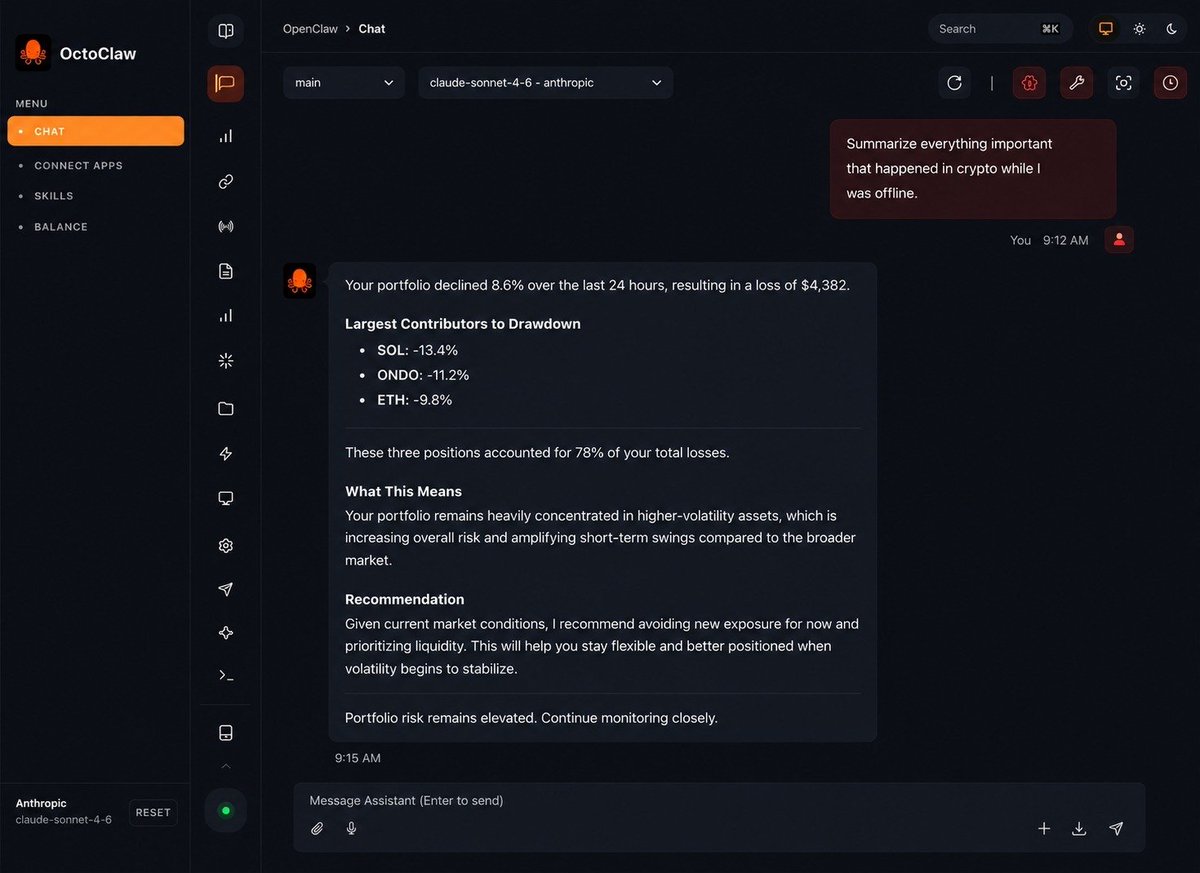Screen dimensions: 1200x873
Task: Start voice input with the microphone icon
Action: pos(351,828)
